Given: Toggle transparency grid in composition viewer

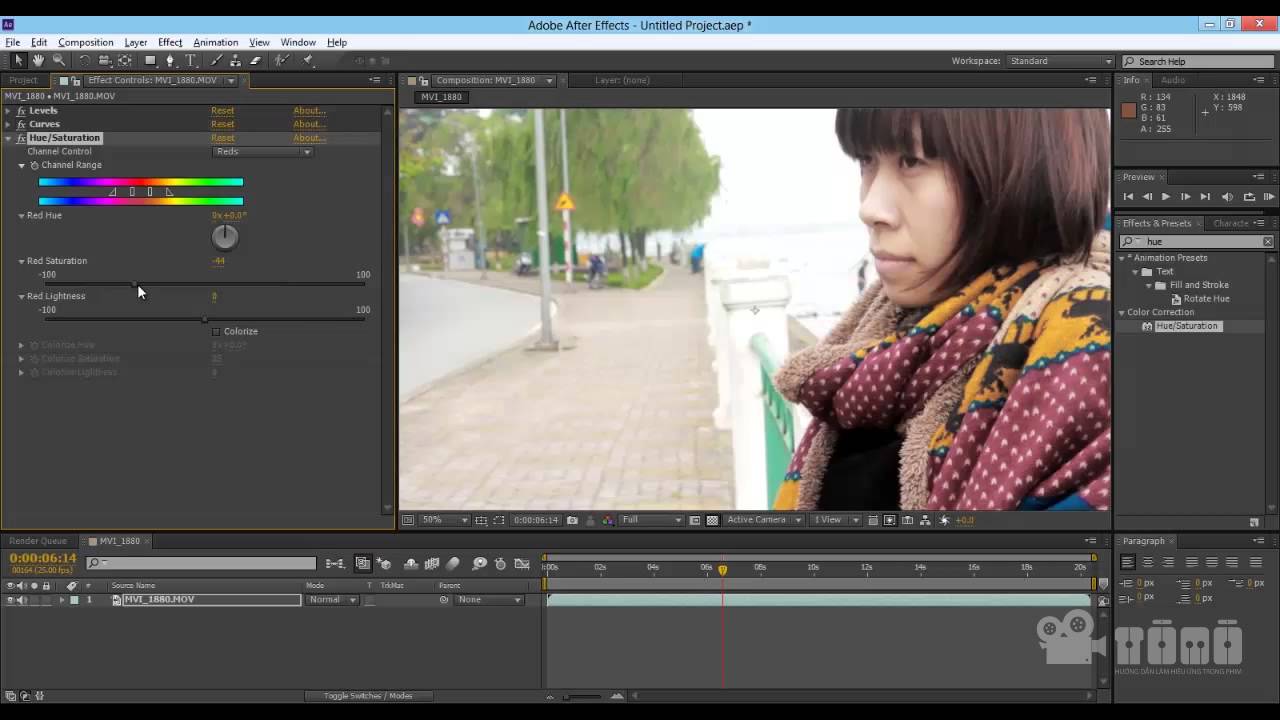Looking at the screenshot, I should pyautogui.click(x=712, y=520).
